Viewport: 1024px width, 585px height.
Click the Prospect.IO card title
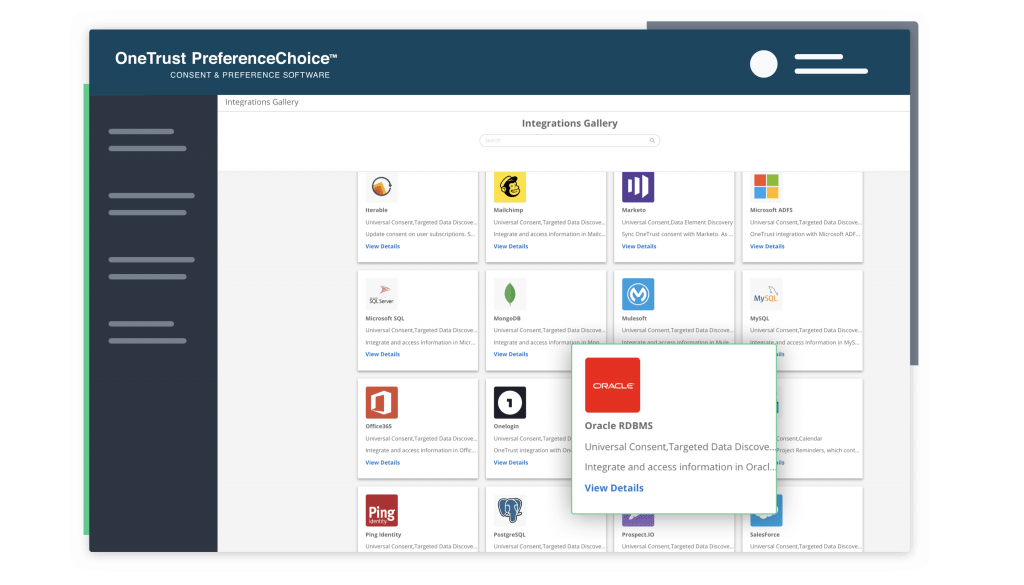click(x=638, y=535)
